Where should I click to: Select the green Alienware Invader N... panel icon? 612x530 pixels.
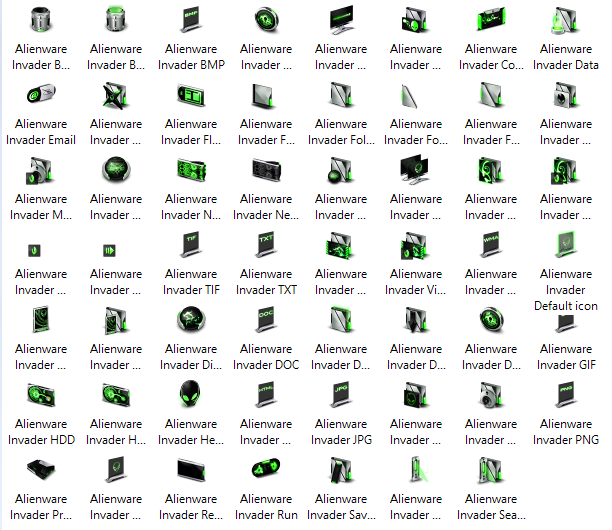pyautogui.click(x=191, y=170)
